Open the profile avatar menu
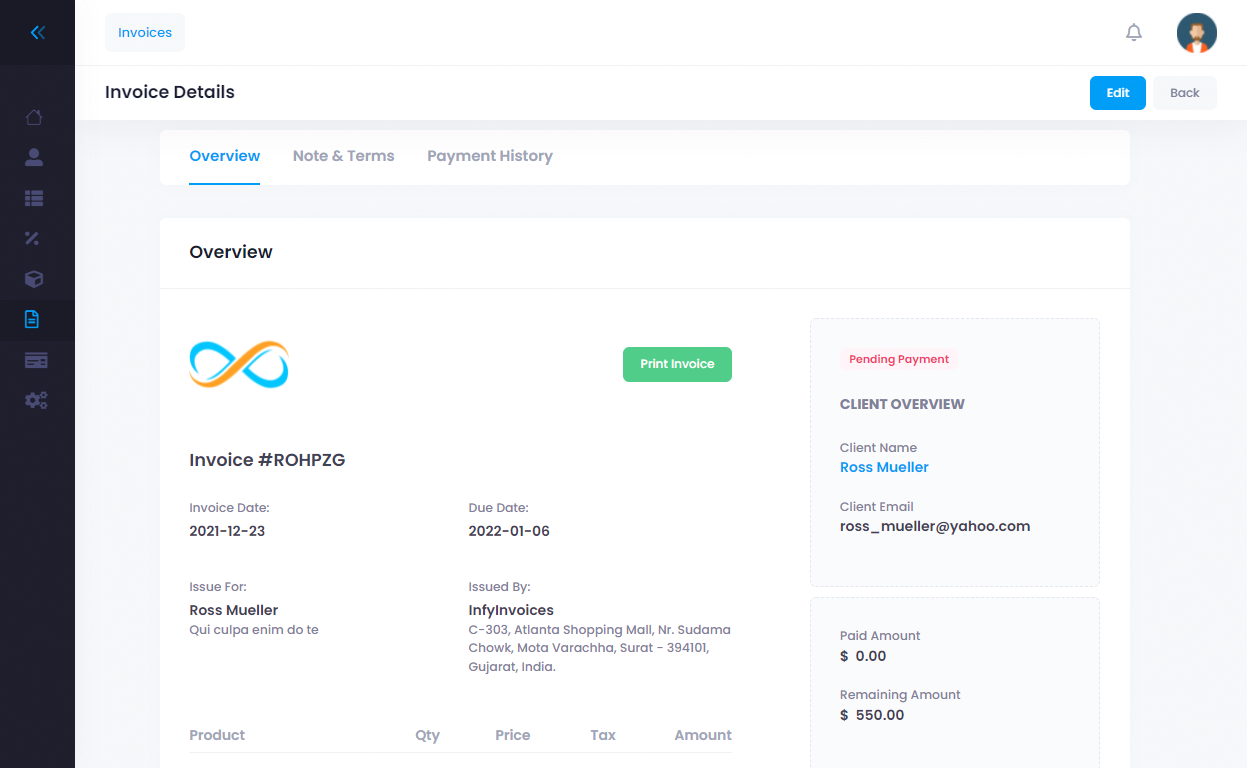Viewport: 1247px width, 768px height. point(1196,32)
